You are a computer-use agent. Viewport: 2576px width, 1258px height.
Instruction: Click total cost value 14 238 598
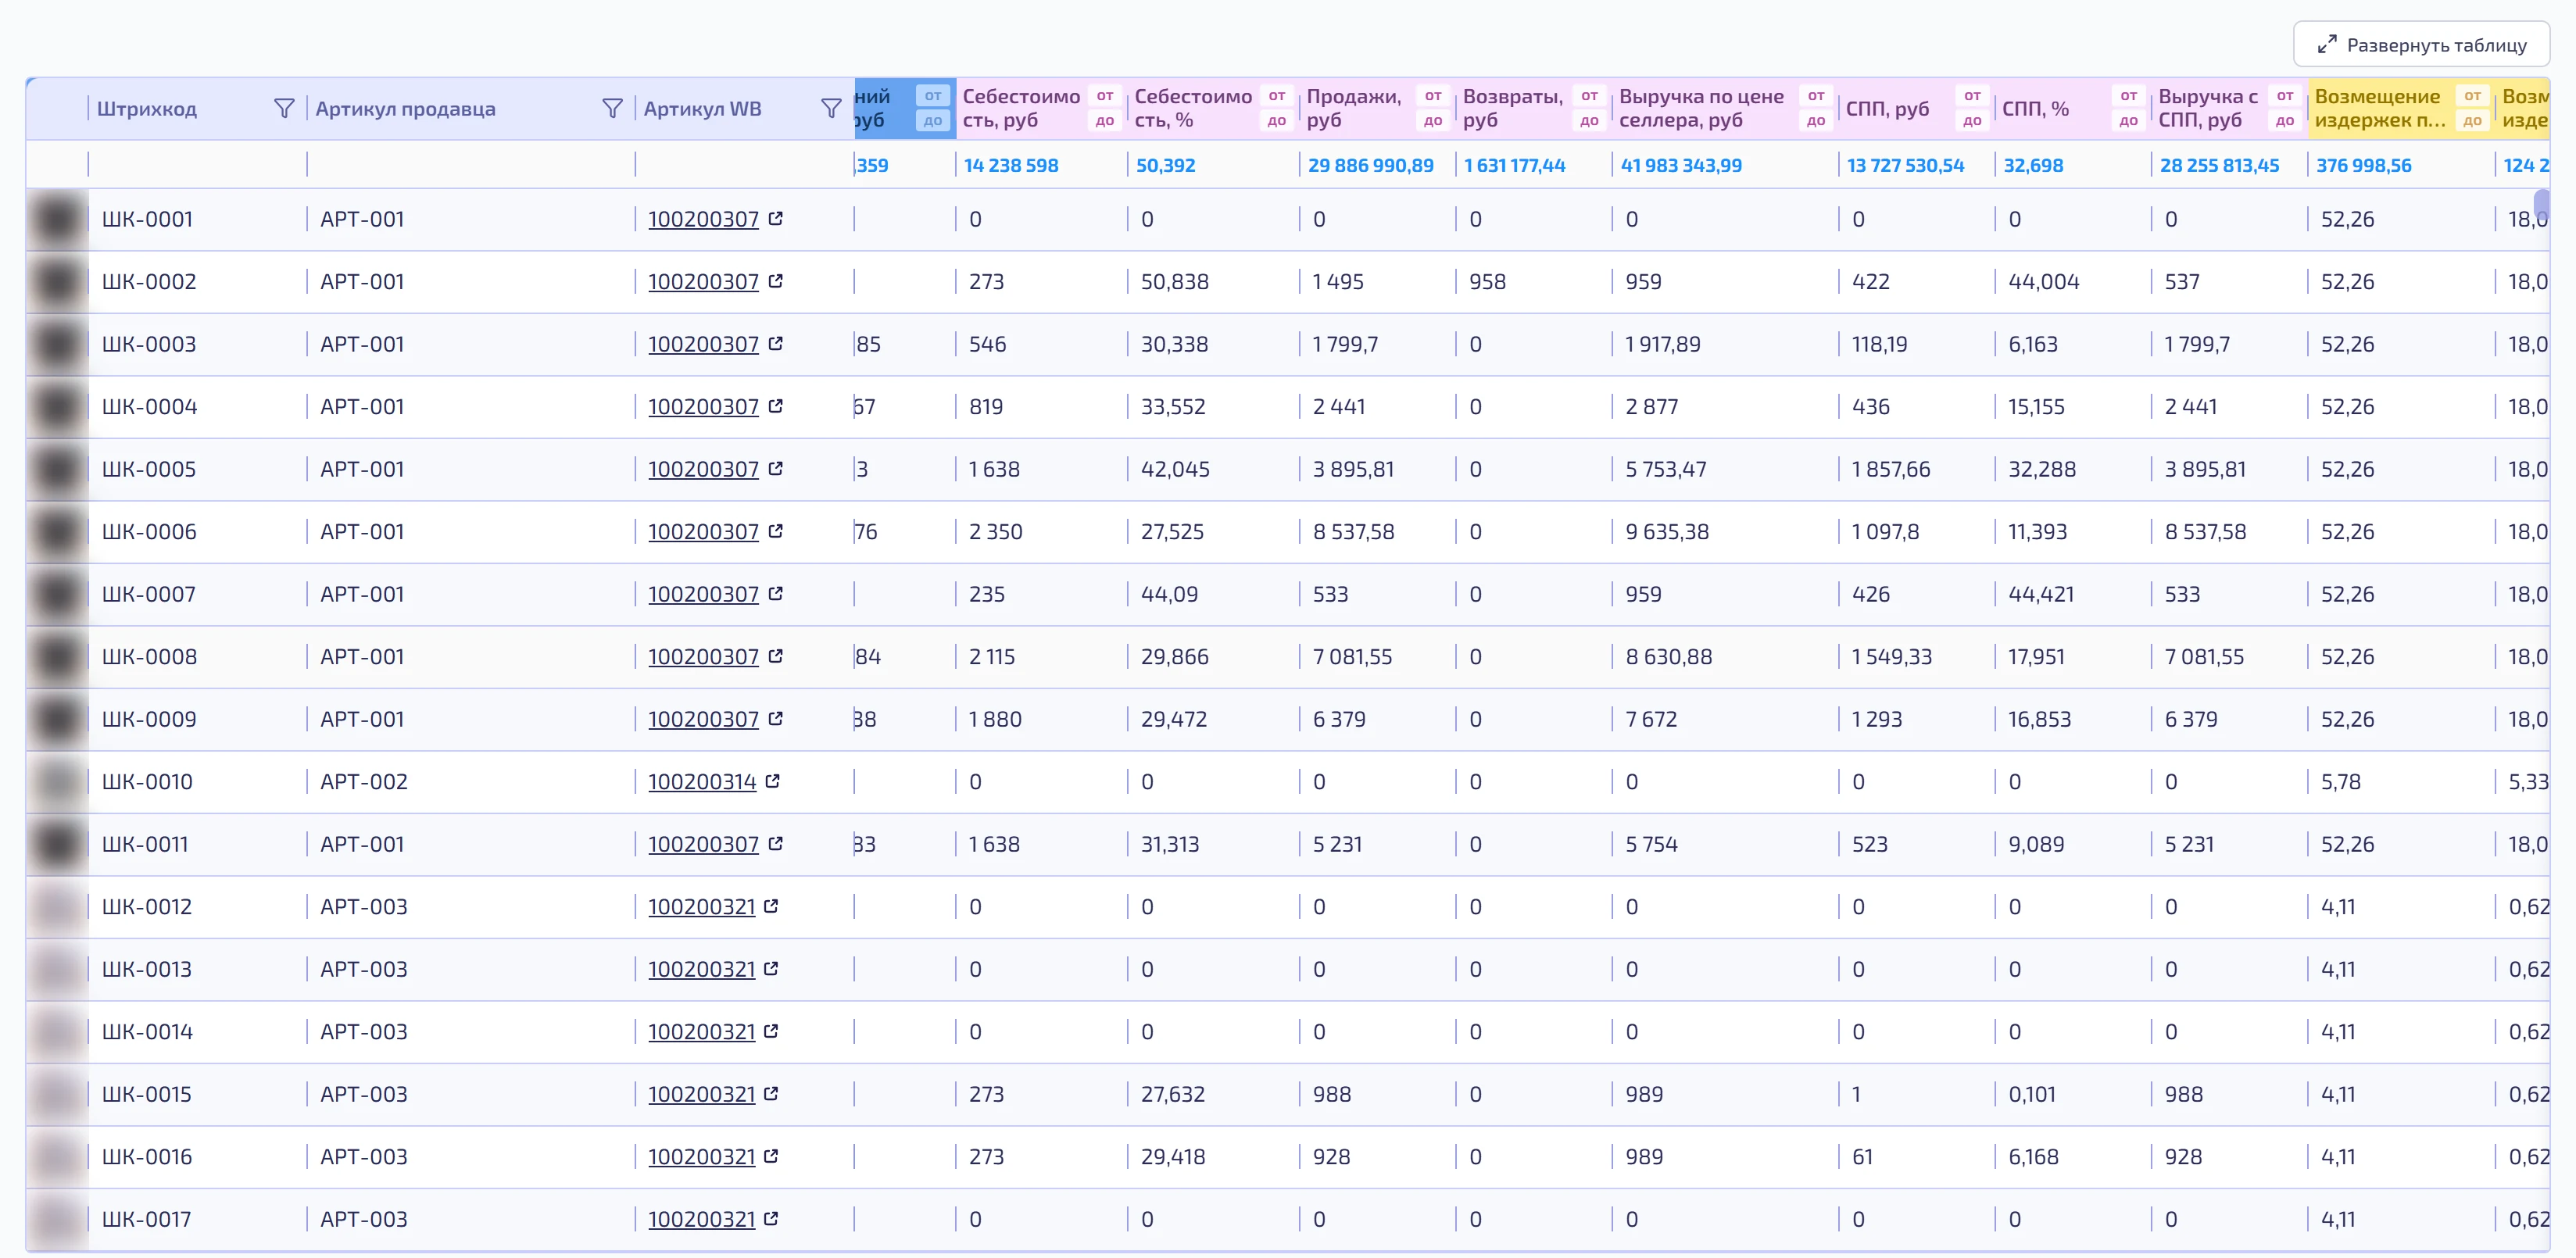click(x=1011, y=165)
